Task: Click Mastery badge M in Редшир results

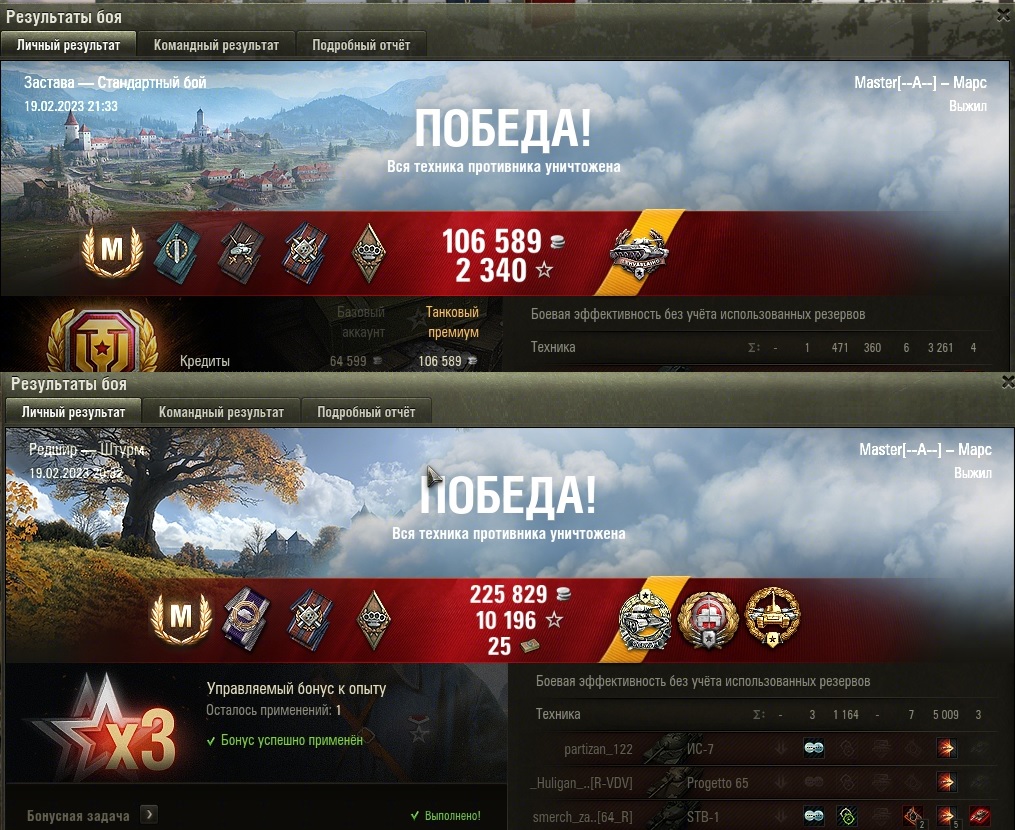Action: 181,618
